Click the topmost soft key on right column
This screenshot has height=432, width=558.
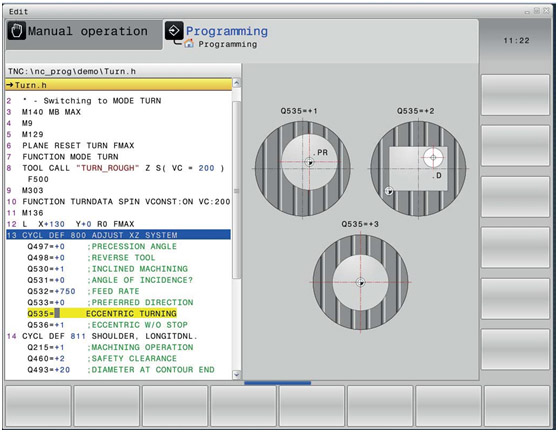pos(515,95)
